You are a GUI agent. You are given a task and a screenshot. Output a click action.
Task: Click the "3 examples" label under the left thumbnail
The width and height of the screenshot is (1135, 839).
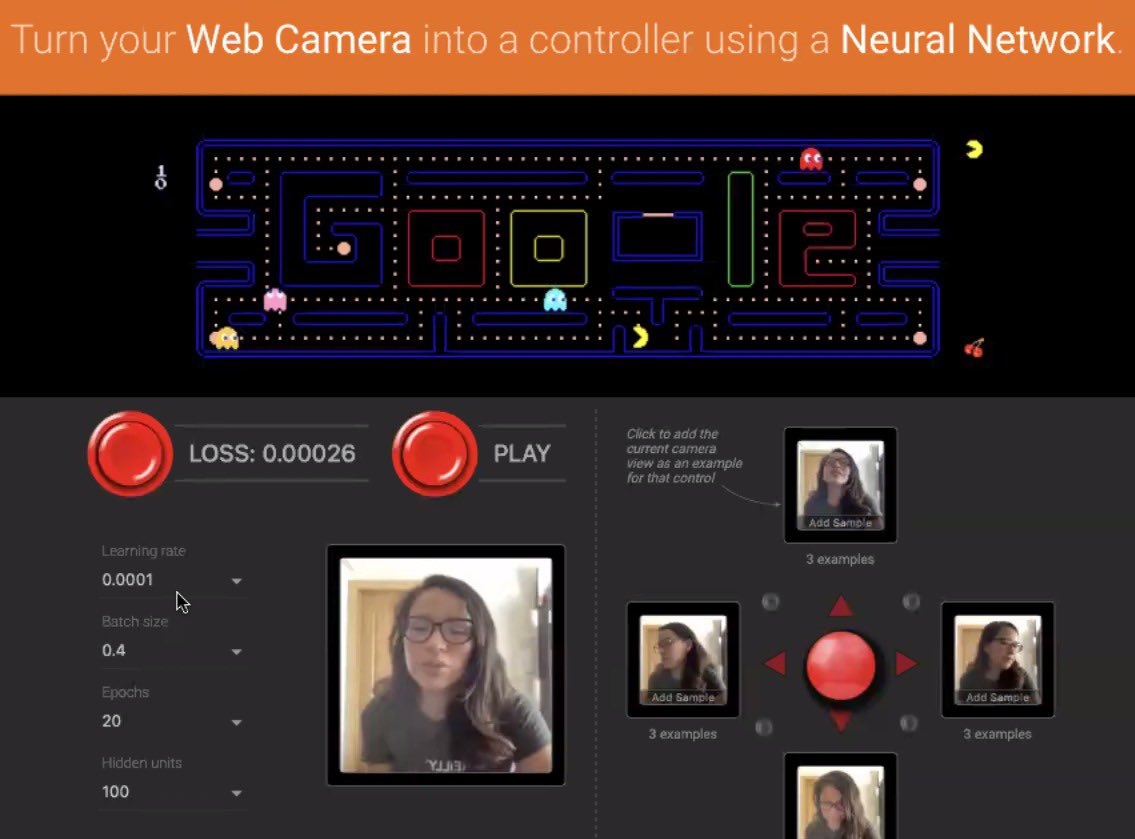tap(683, 734)
